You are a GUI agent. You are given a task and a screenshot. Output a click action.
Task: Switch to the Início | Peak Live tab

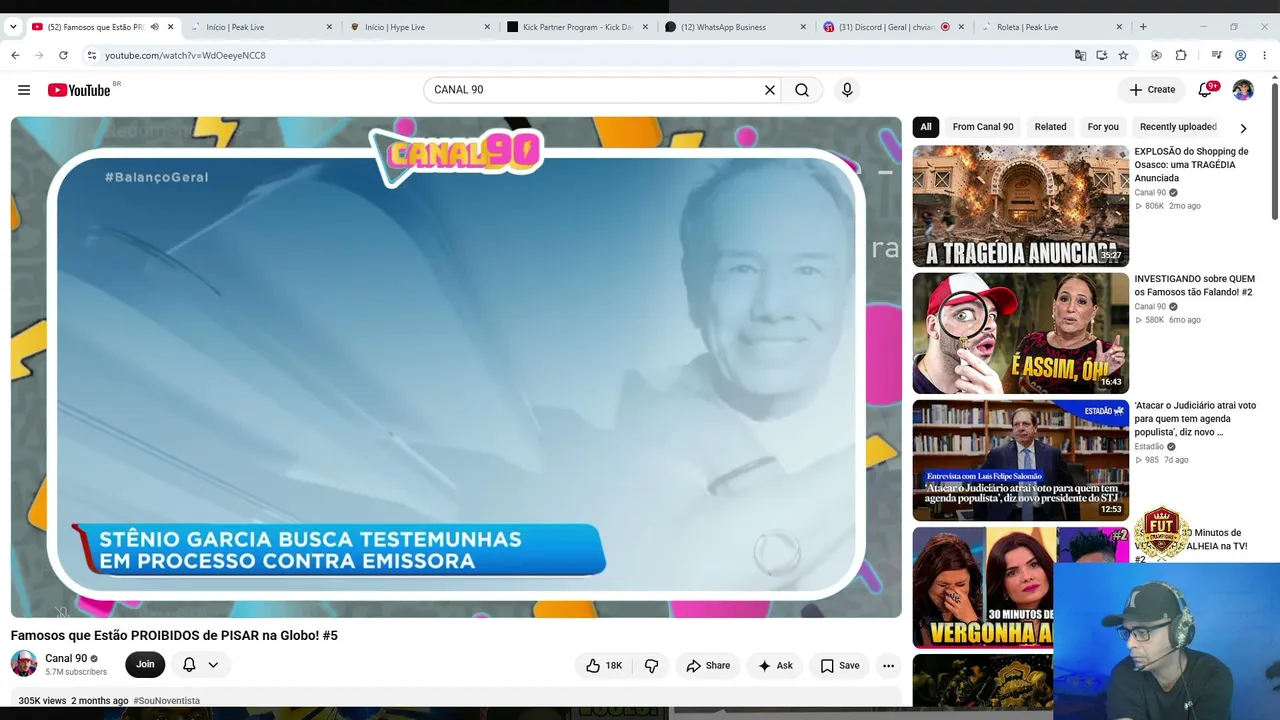[262, 27]
